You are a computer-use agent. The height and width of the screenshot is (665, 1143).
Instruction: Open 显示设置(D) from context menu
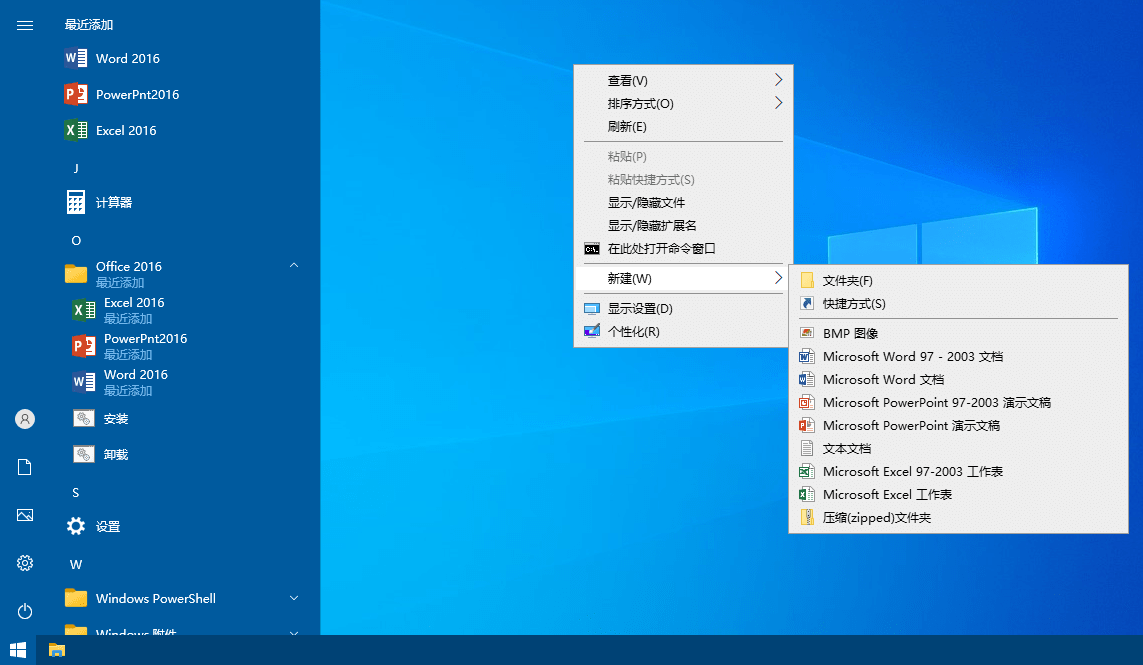point(683,308)
